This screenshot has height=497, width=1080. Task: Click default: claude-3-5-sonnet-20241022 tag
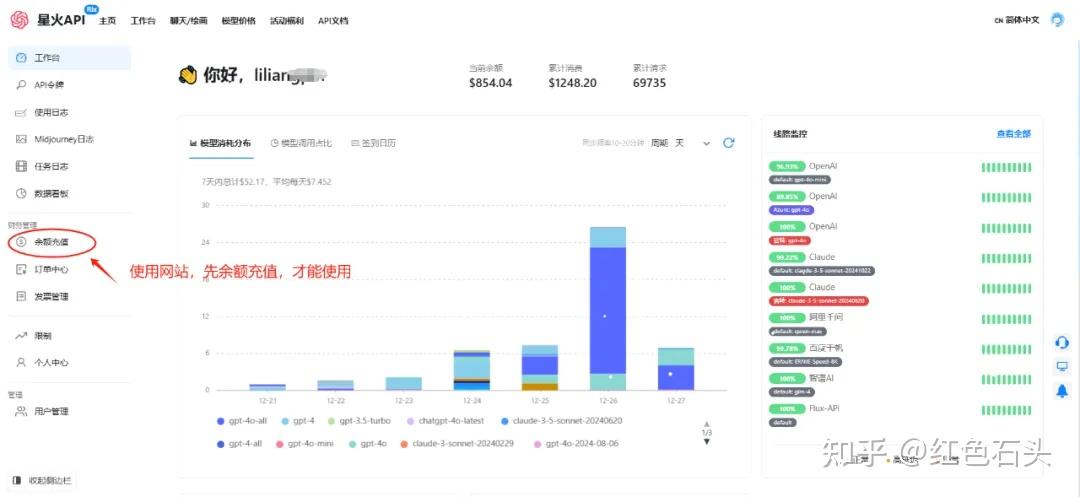(822, 271)
